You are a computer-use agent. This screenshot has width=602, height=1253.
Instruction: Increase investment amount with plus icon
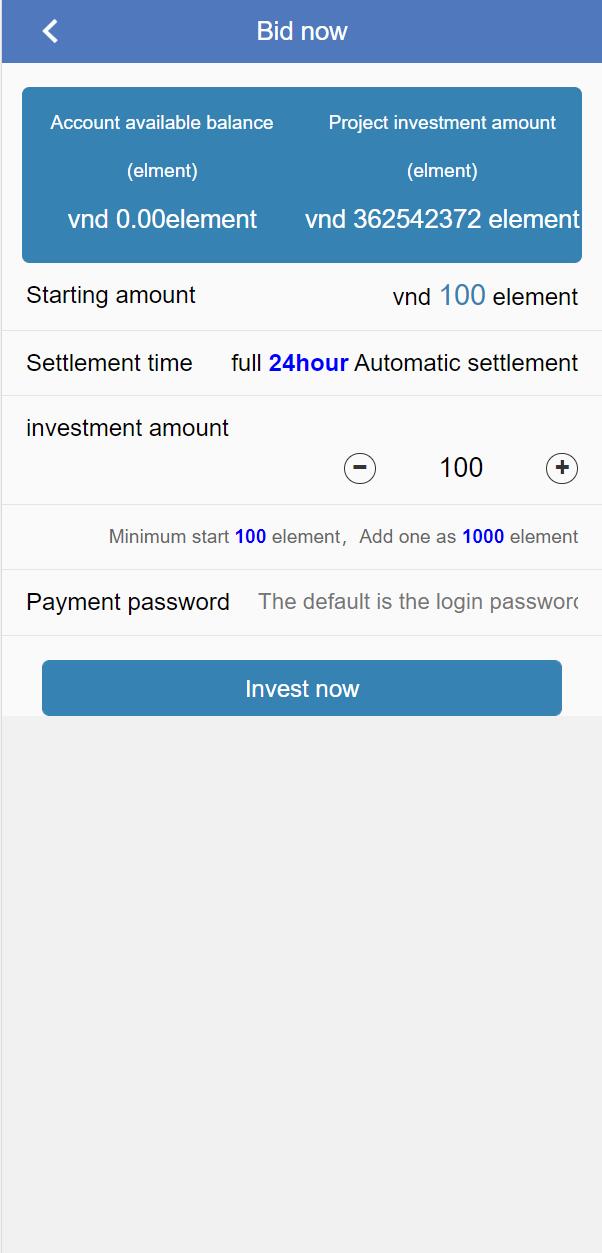(562, 468)
